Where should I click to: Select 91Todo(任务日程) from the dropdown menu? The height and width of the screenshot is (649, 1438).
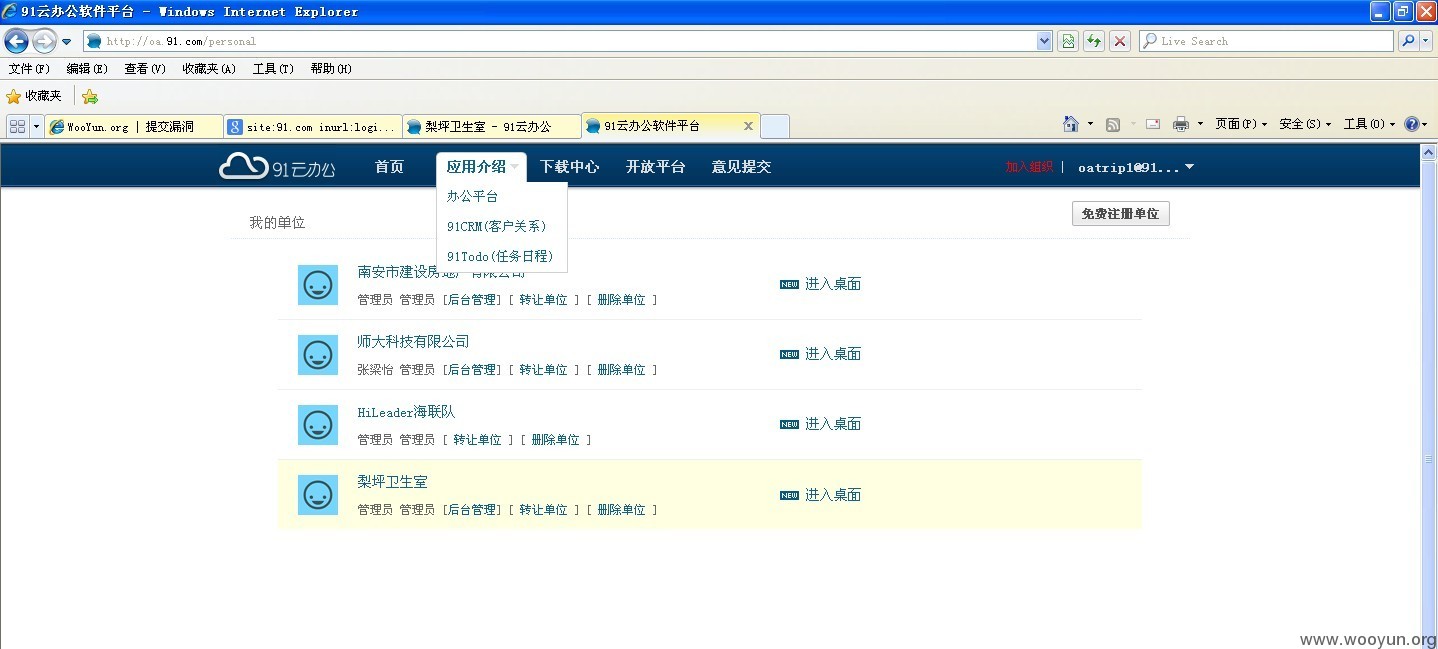tap(502, 256)
